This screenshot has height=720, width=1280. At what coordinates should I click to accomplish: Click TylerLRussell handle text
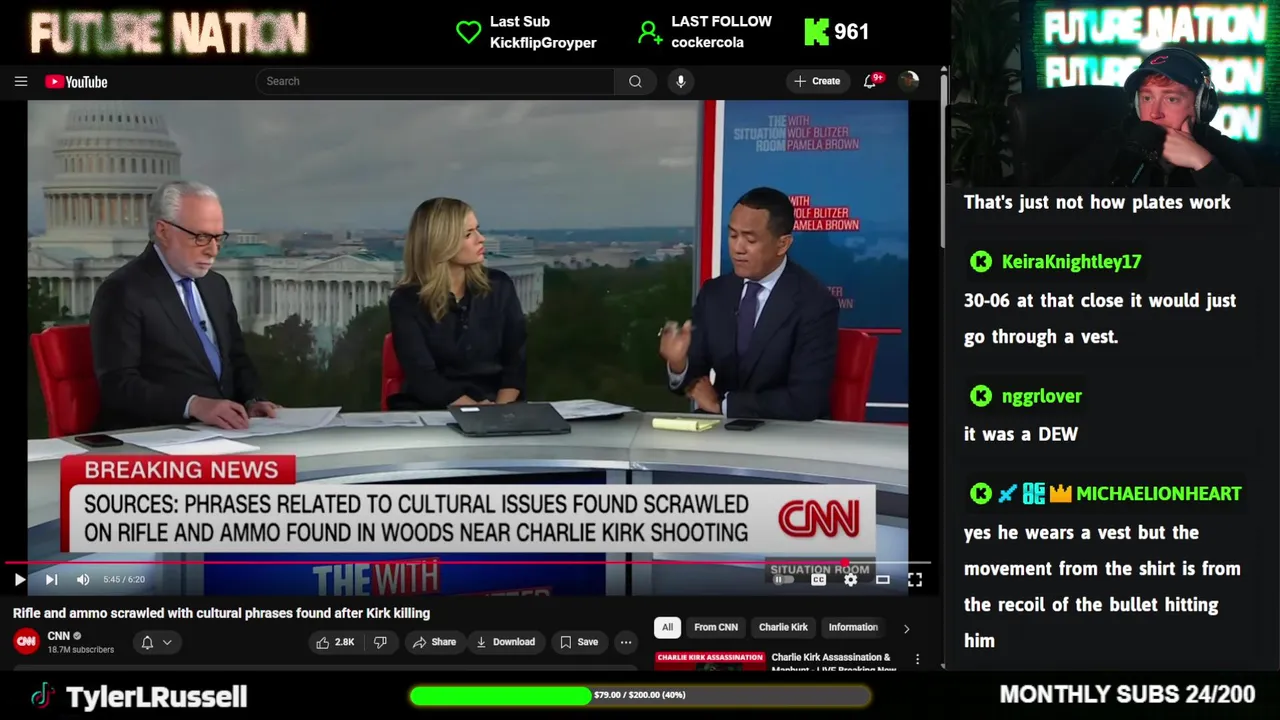point(156,697)
